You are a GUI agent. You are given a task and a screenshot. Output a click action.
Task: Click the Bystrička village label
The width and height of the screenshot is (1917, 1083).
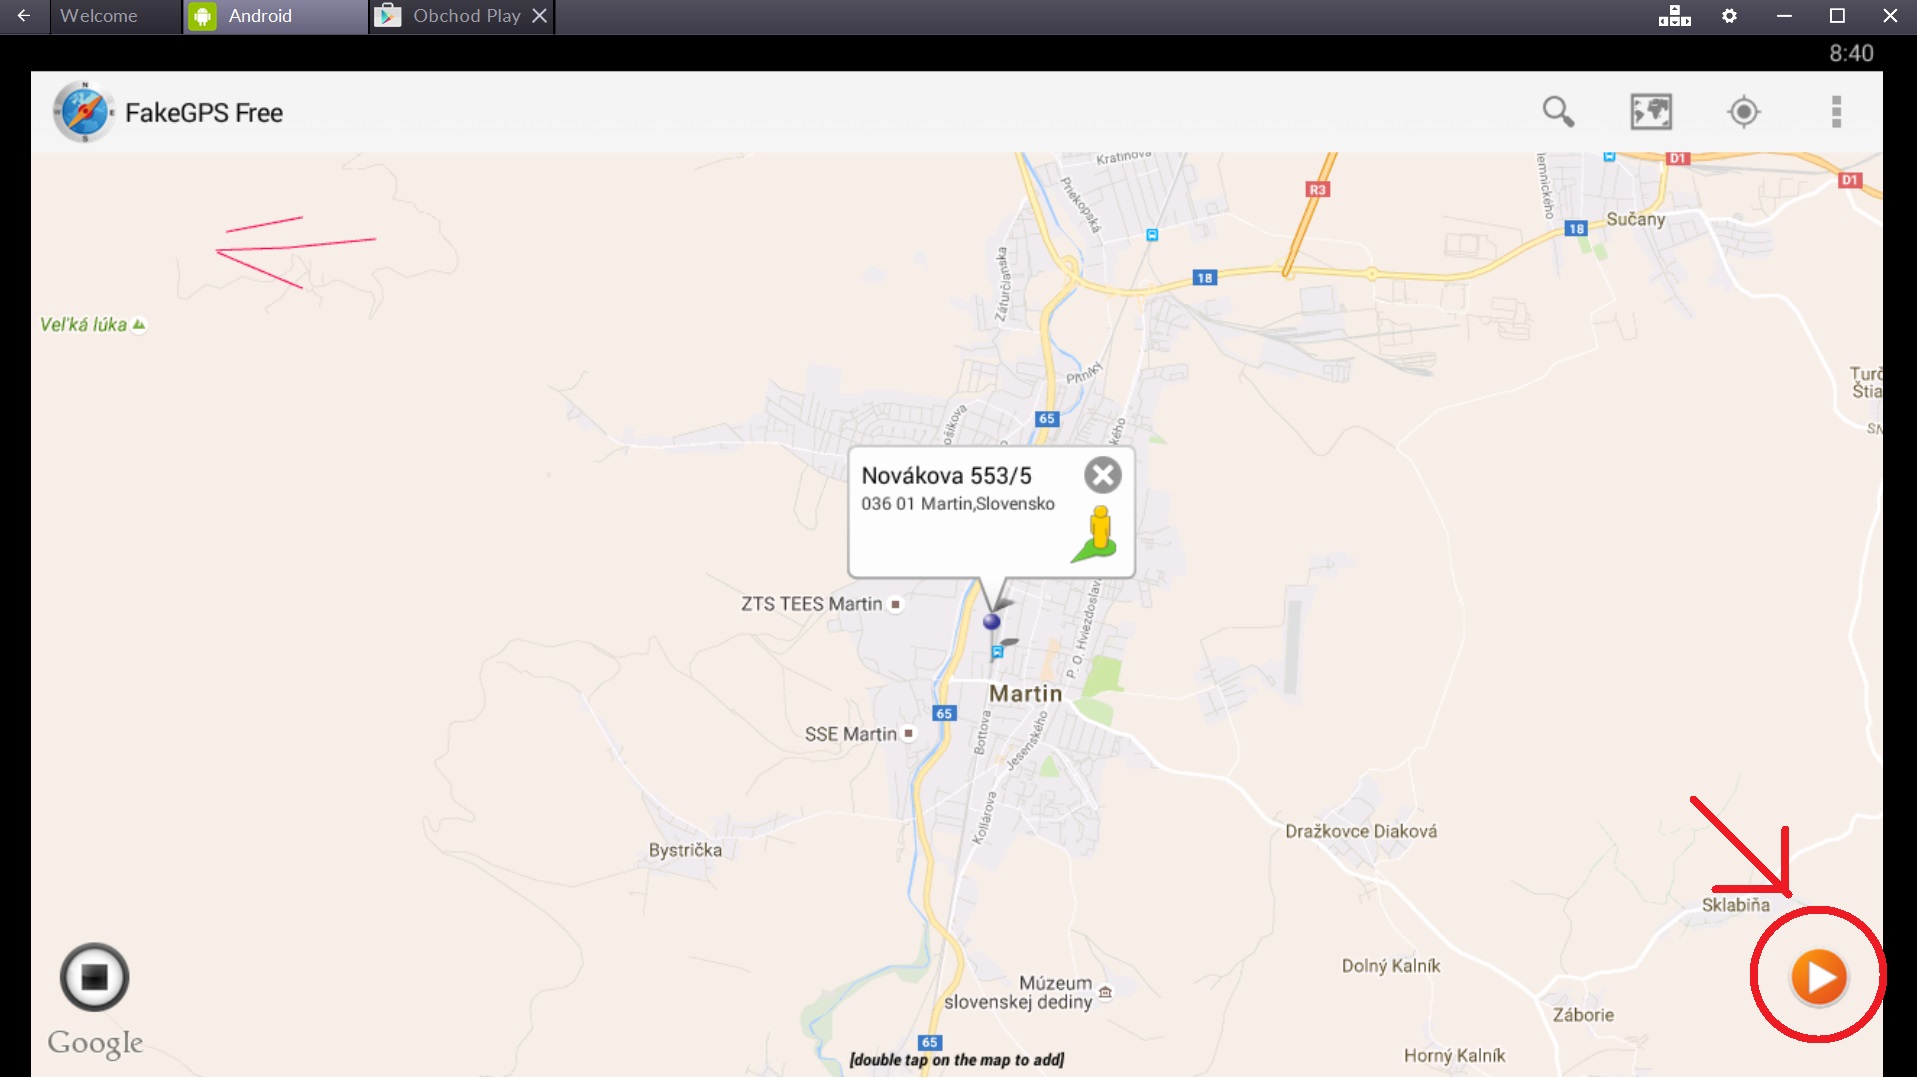[685, 850]
